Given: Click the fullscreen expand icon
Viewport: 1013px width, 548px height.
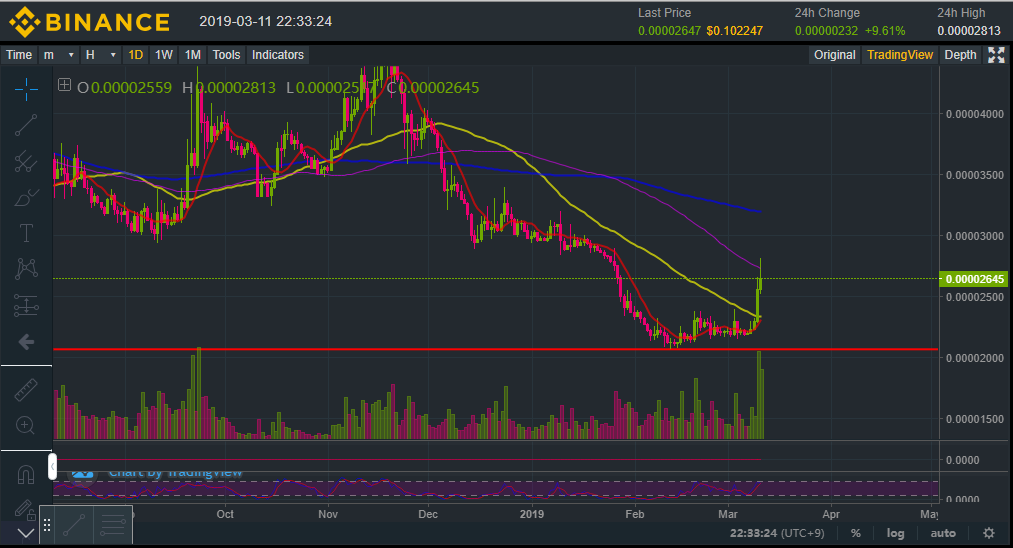Looking at the screenshot, I should point(996,55).
